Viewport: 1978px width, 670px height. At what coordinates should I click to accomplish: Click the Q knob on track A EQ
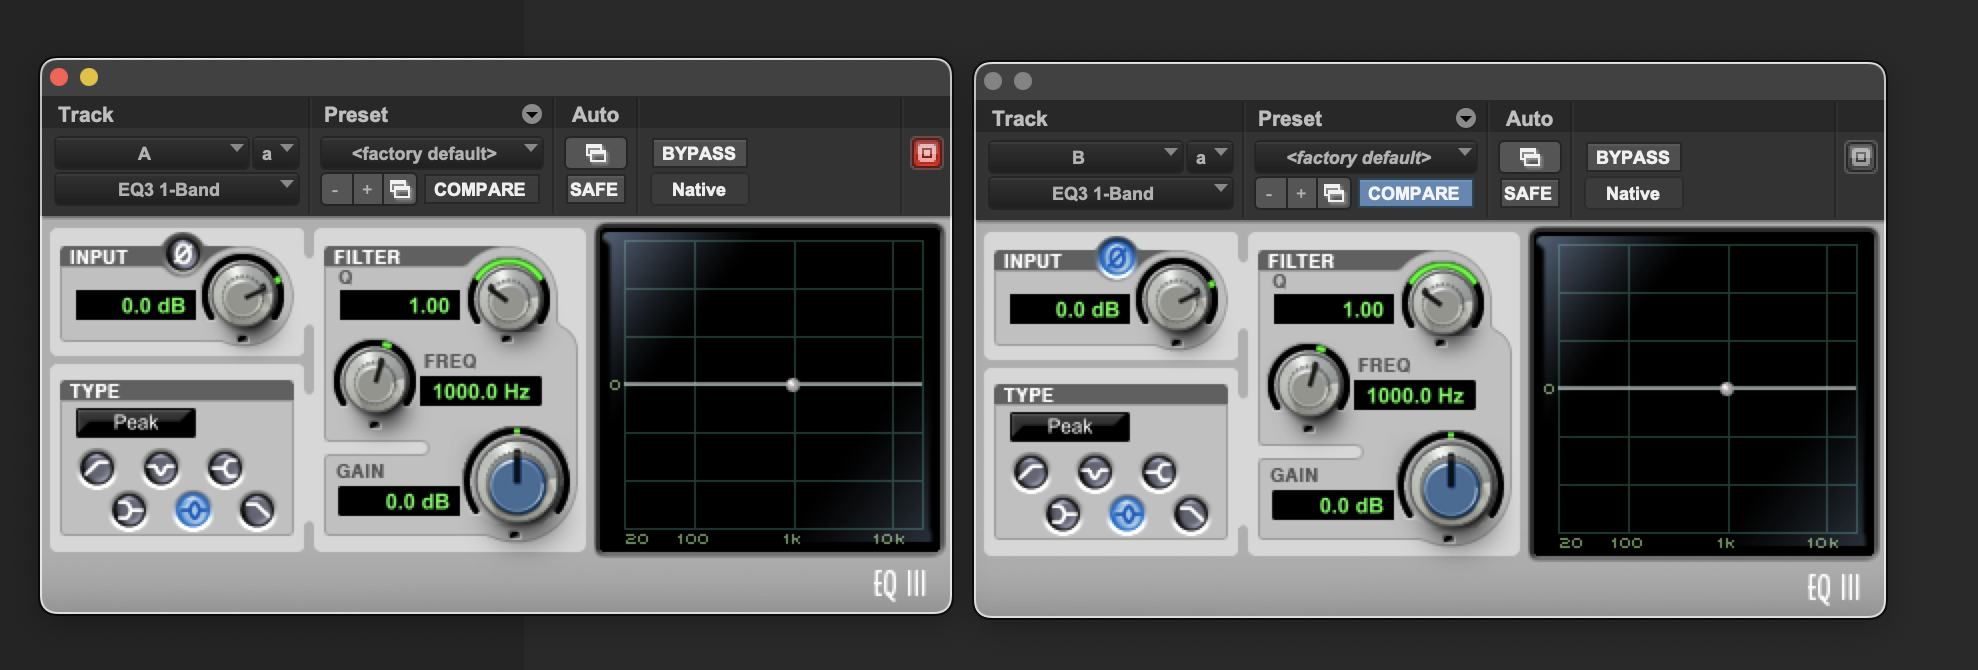(509, 296)
